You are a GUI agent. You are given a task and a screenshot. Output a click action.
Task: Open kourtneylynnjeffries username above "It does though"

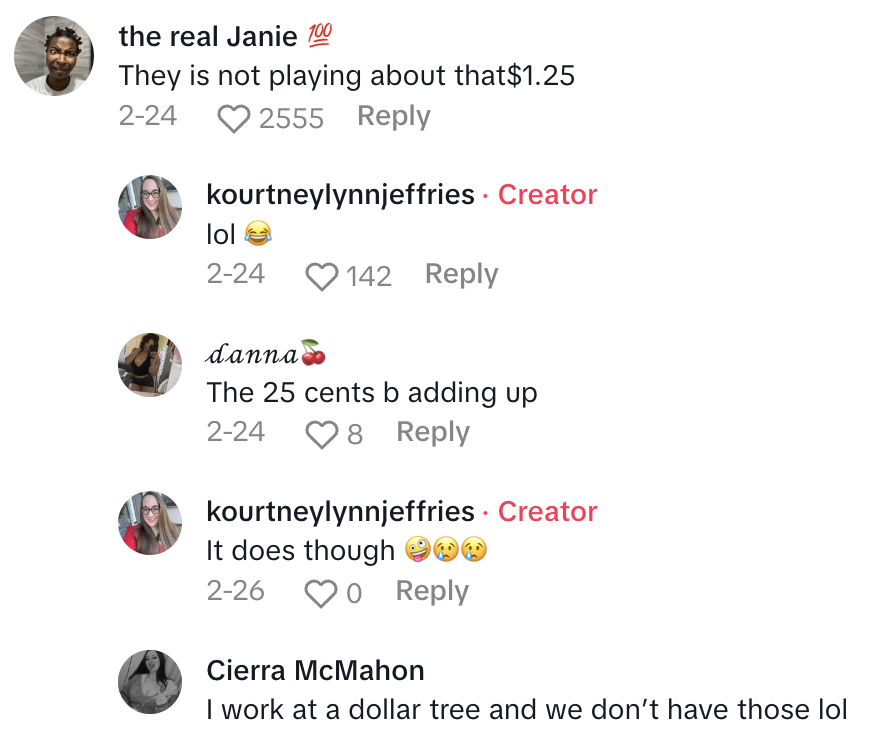point(340,511)
